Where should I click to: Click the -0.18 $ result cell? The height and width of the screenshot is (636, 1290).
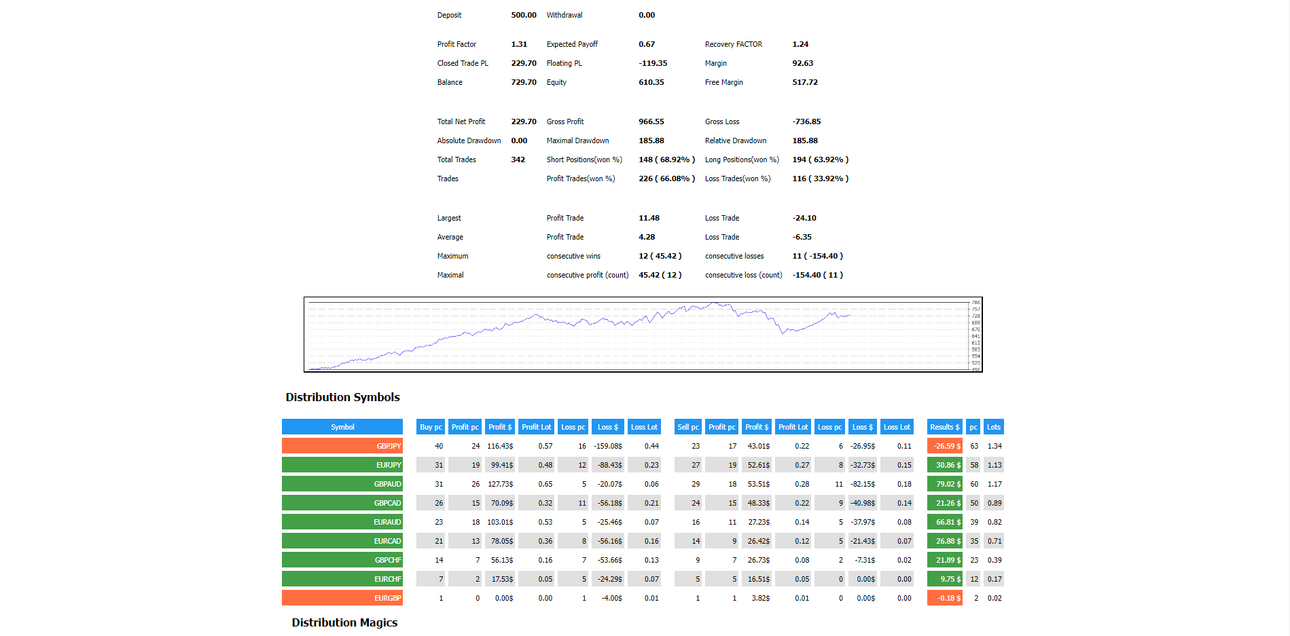pyautogui.click(x=945, y=598)
